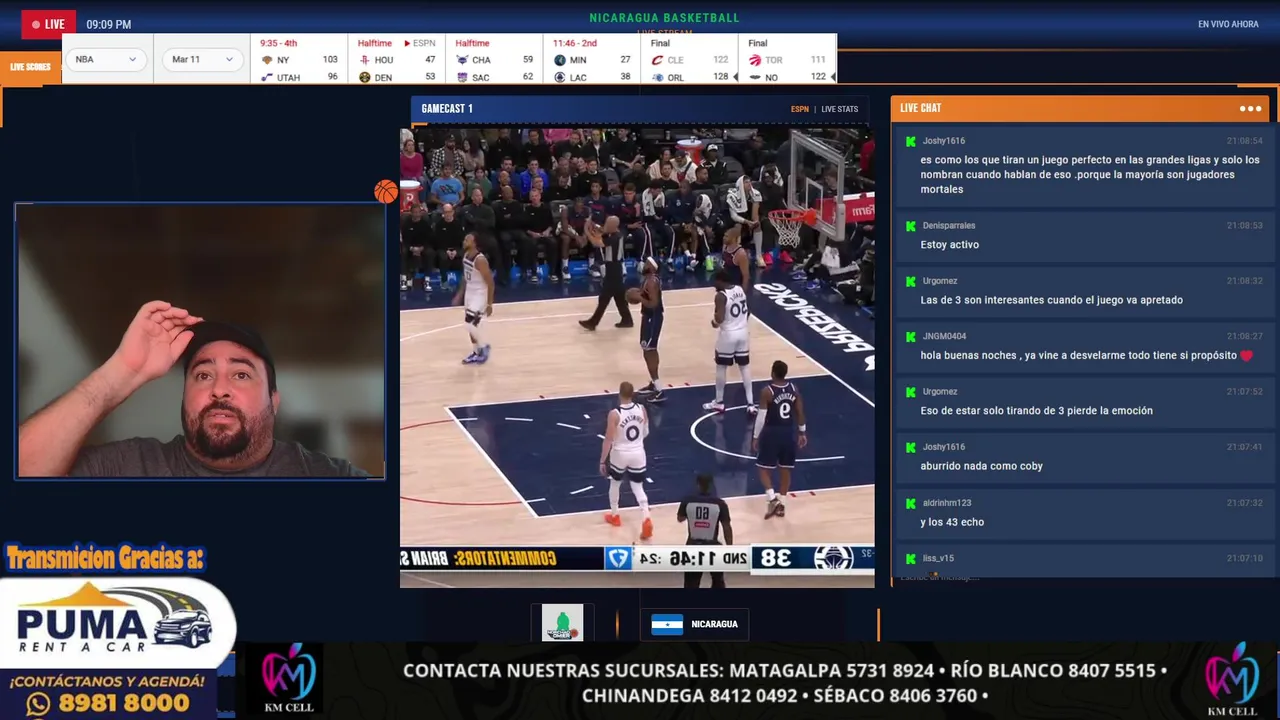Click the basketball icon beside the webcam
The image size is (1280, 720).
(386, 191)
